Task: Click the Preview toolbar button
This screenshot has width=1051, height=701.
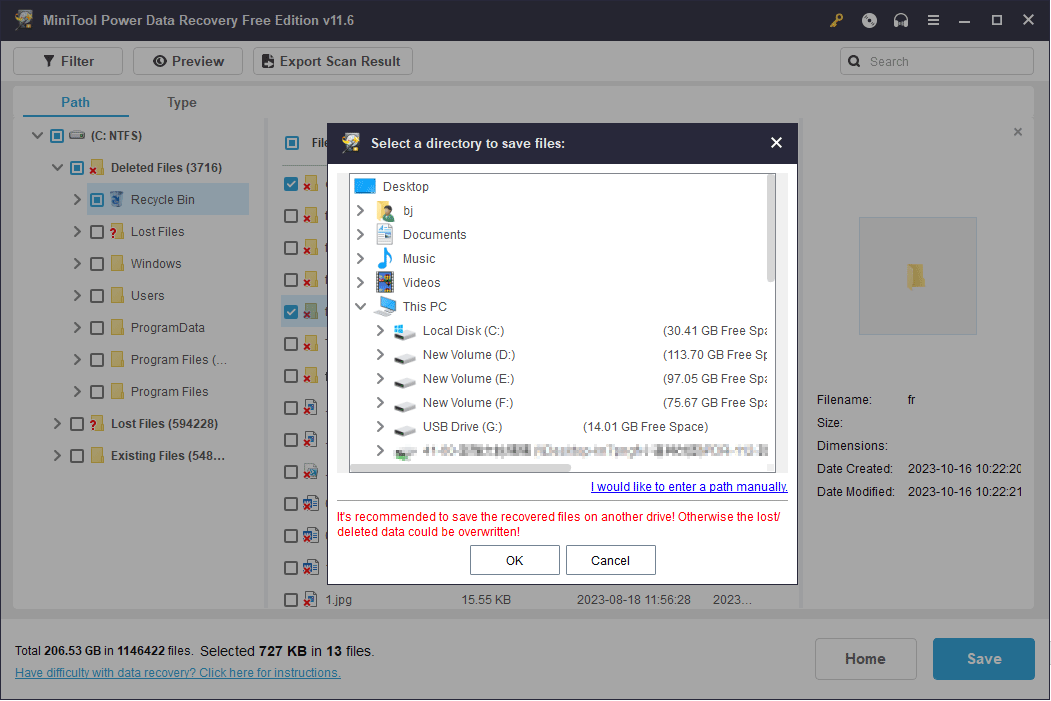Action: click(188, 61)
